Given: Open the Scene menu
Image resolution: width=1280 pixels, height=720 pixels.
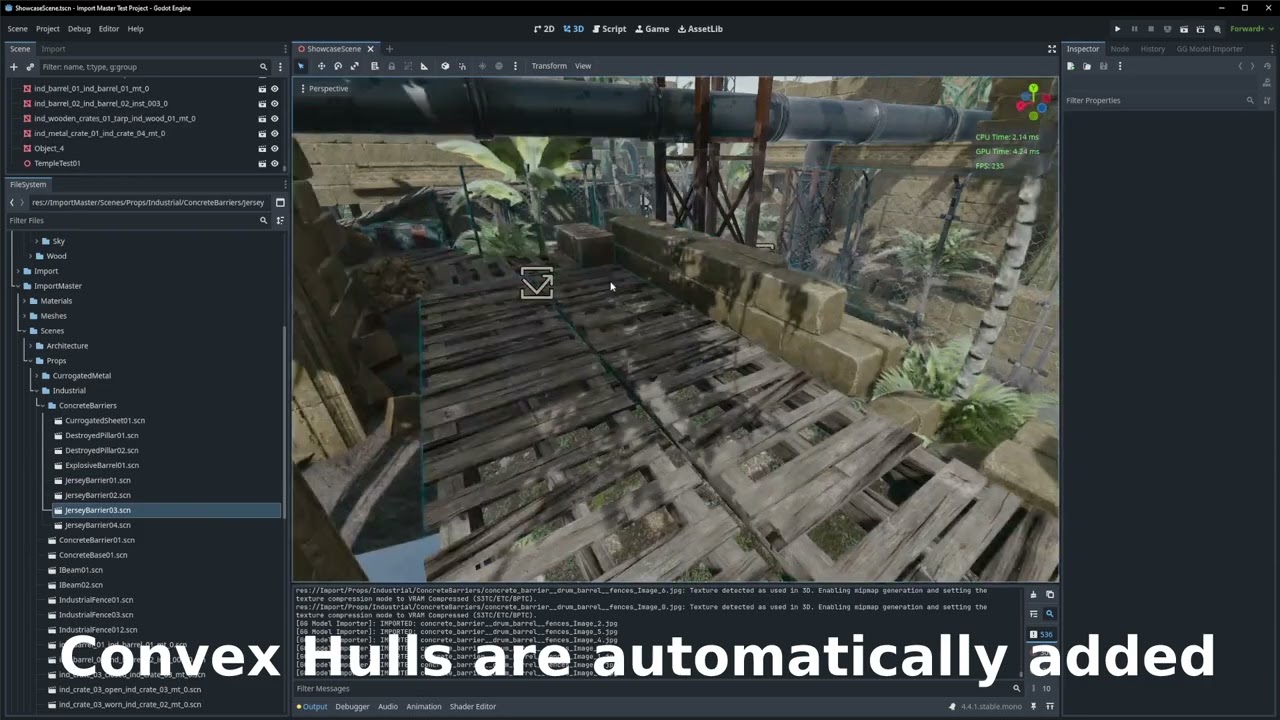Looking at the screenshot, I should click(18, 29).
